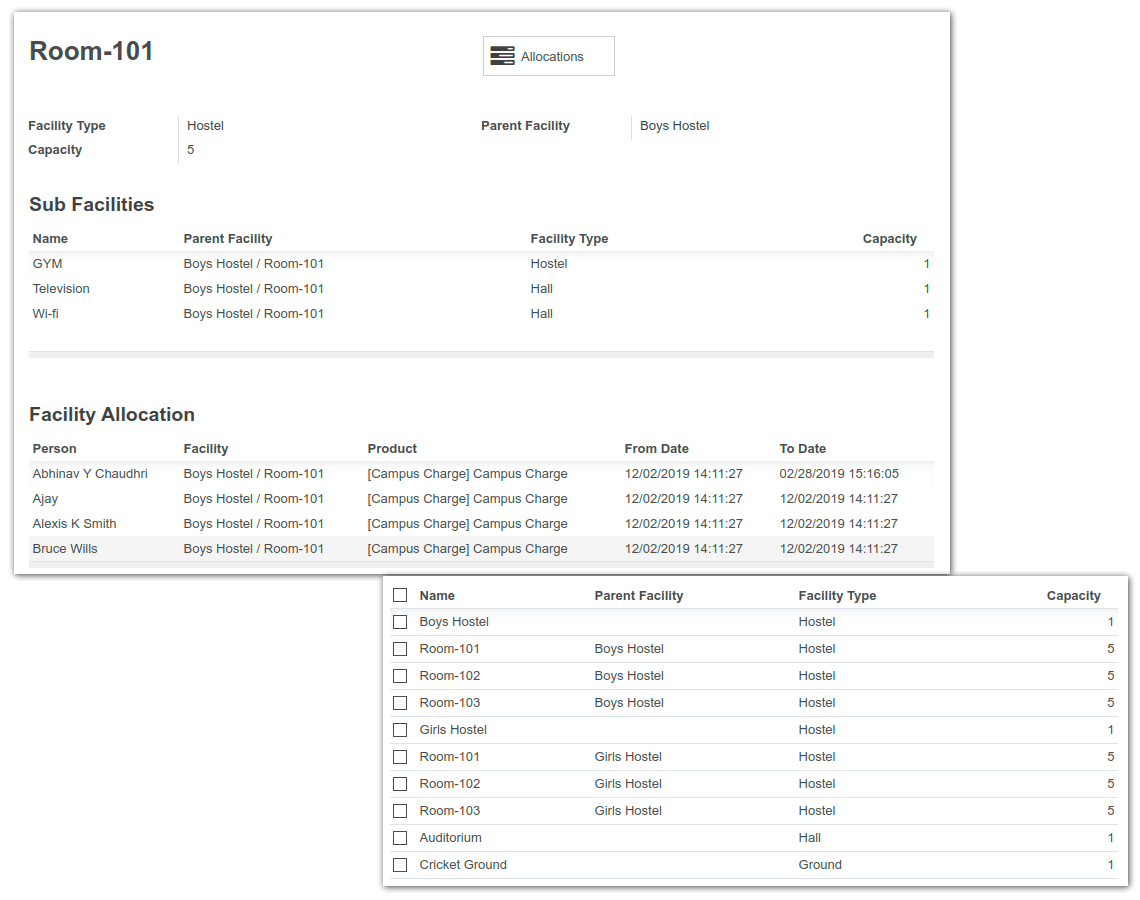Select the Alexis K Smith allocation row
1140x900 pixels.
click(74, 524)
